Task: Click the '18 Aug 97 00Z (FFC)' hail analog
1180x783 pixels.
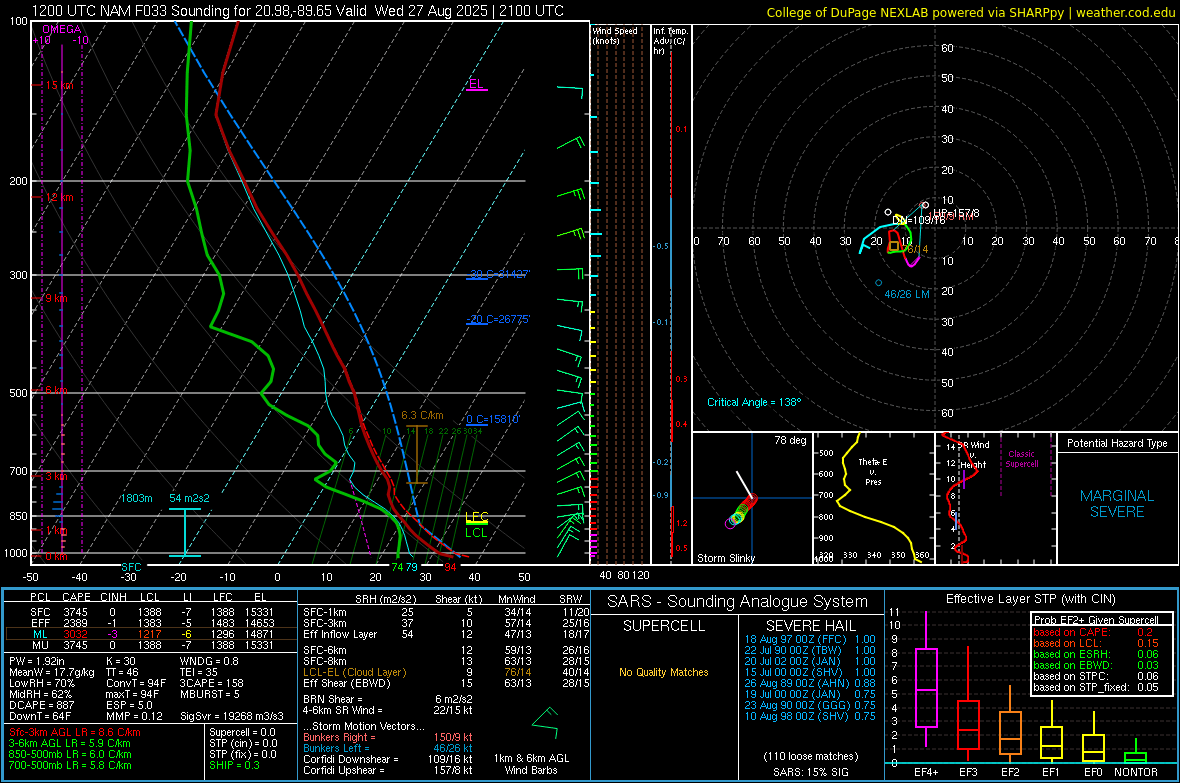Action: (810, 639)
